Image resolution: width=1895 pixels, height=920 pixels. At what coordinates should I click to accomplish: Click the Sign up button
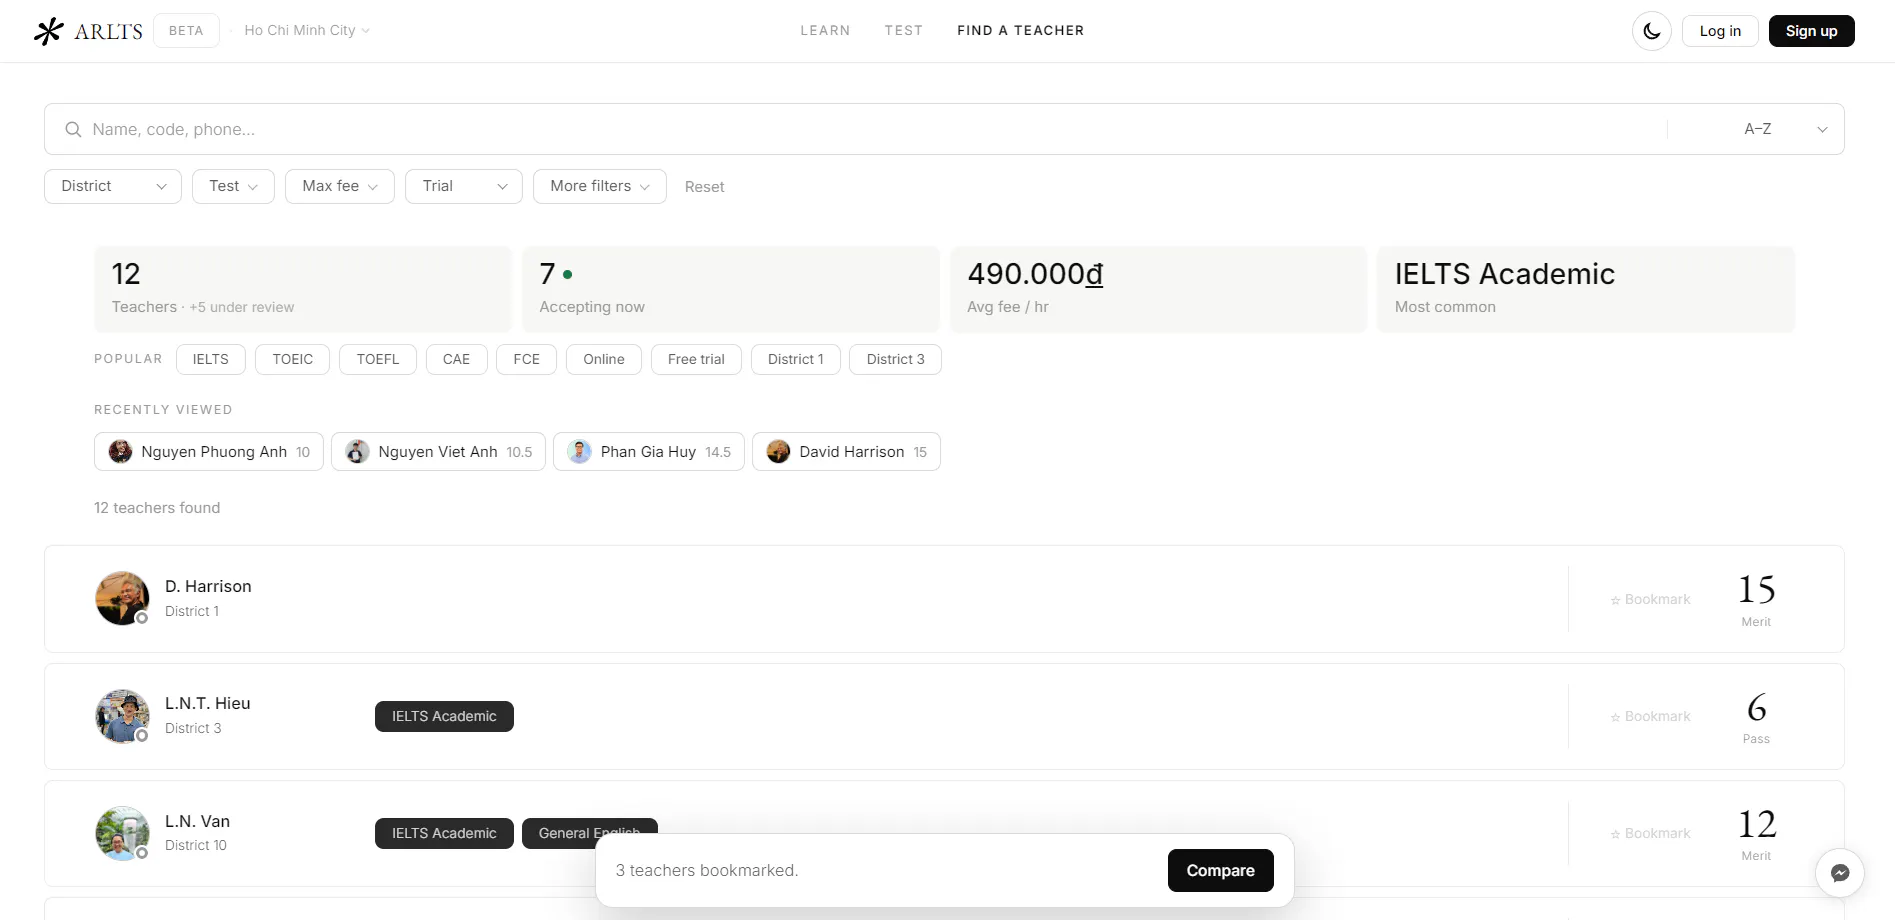pos(1812,31)
